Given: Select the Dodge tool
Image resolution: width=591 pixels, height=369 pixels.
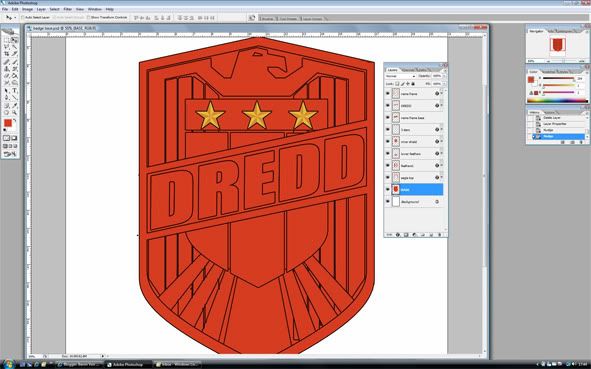Looking at the screenshot, I should coord(14,83).
